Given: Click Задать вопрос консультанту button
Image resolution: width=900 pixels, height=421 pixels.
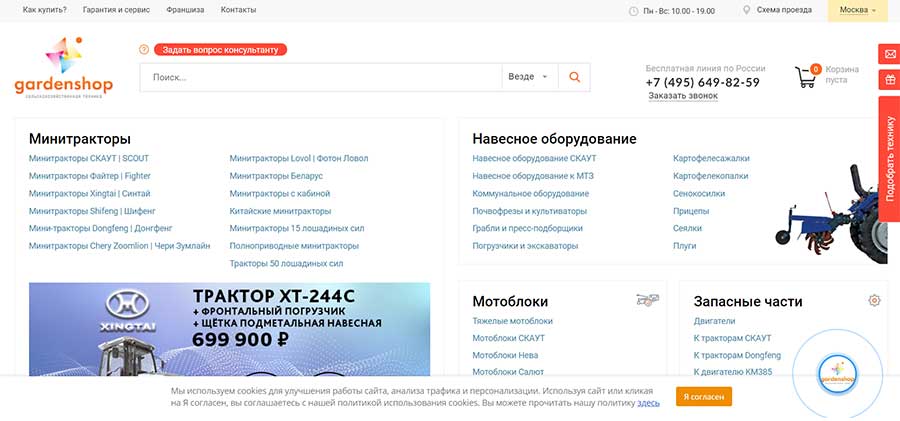Looking at the screenshot, I should pyautogui.click(x=220, y=50).
